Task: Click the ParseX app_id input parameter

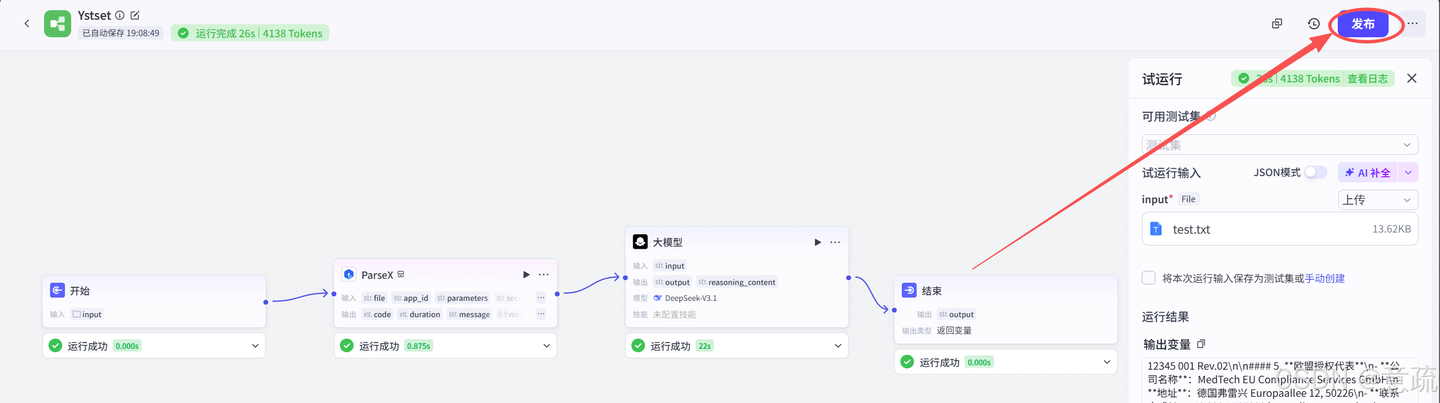Action: click(410, 298)
